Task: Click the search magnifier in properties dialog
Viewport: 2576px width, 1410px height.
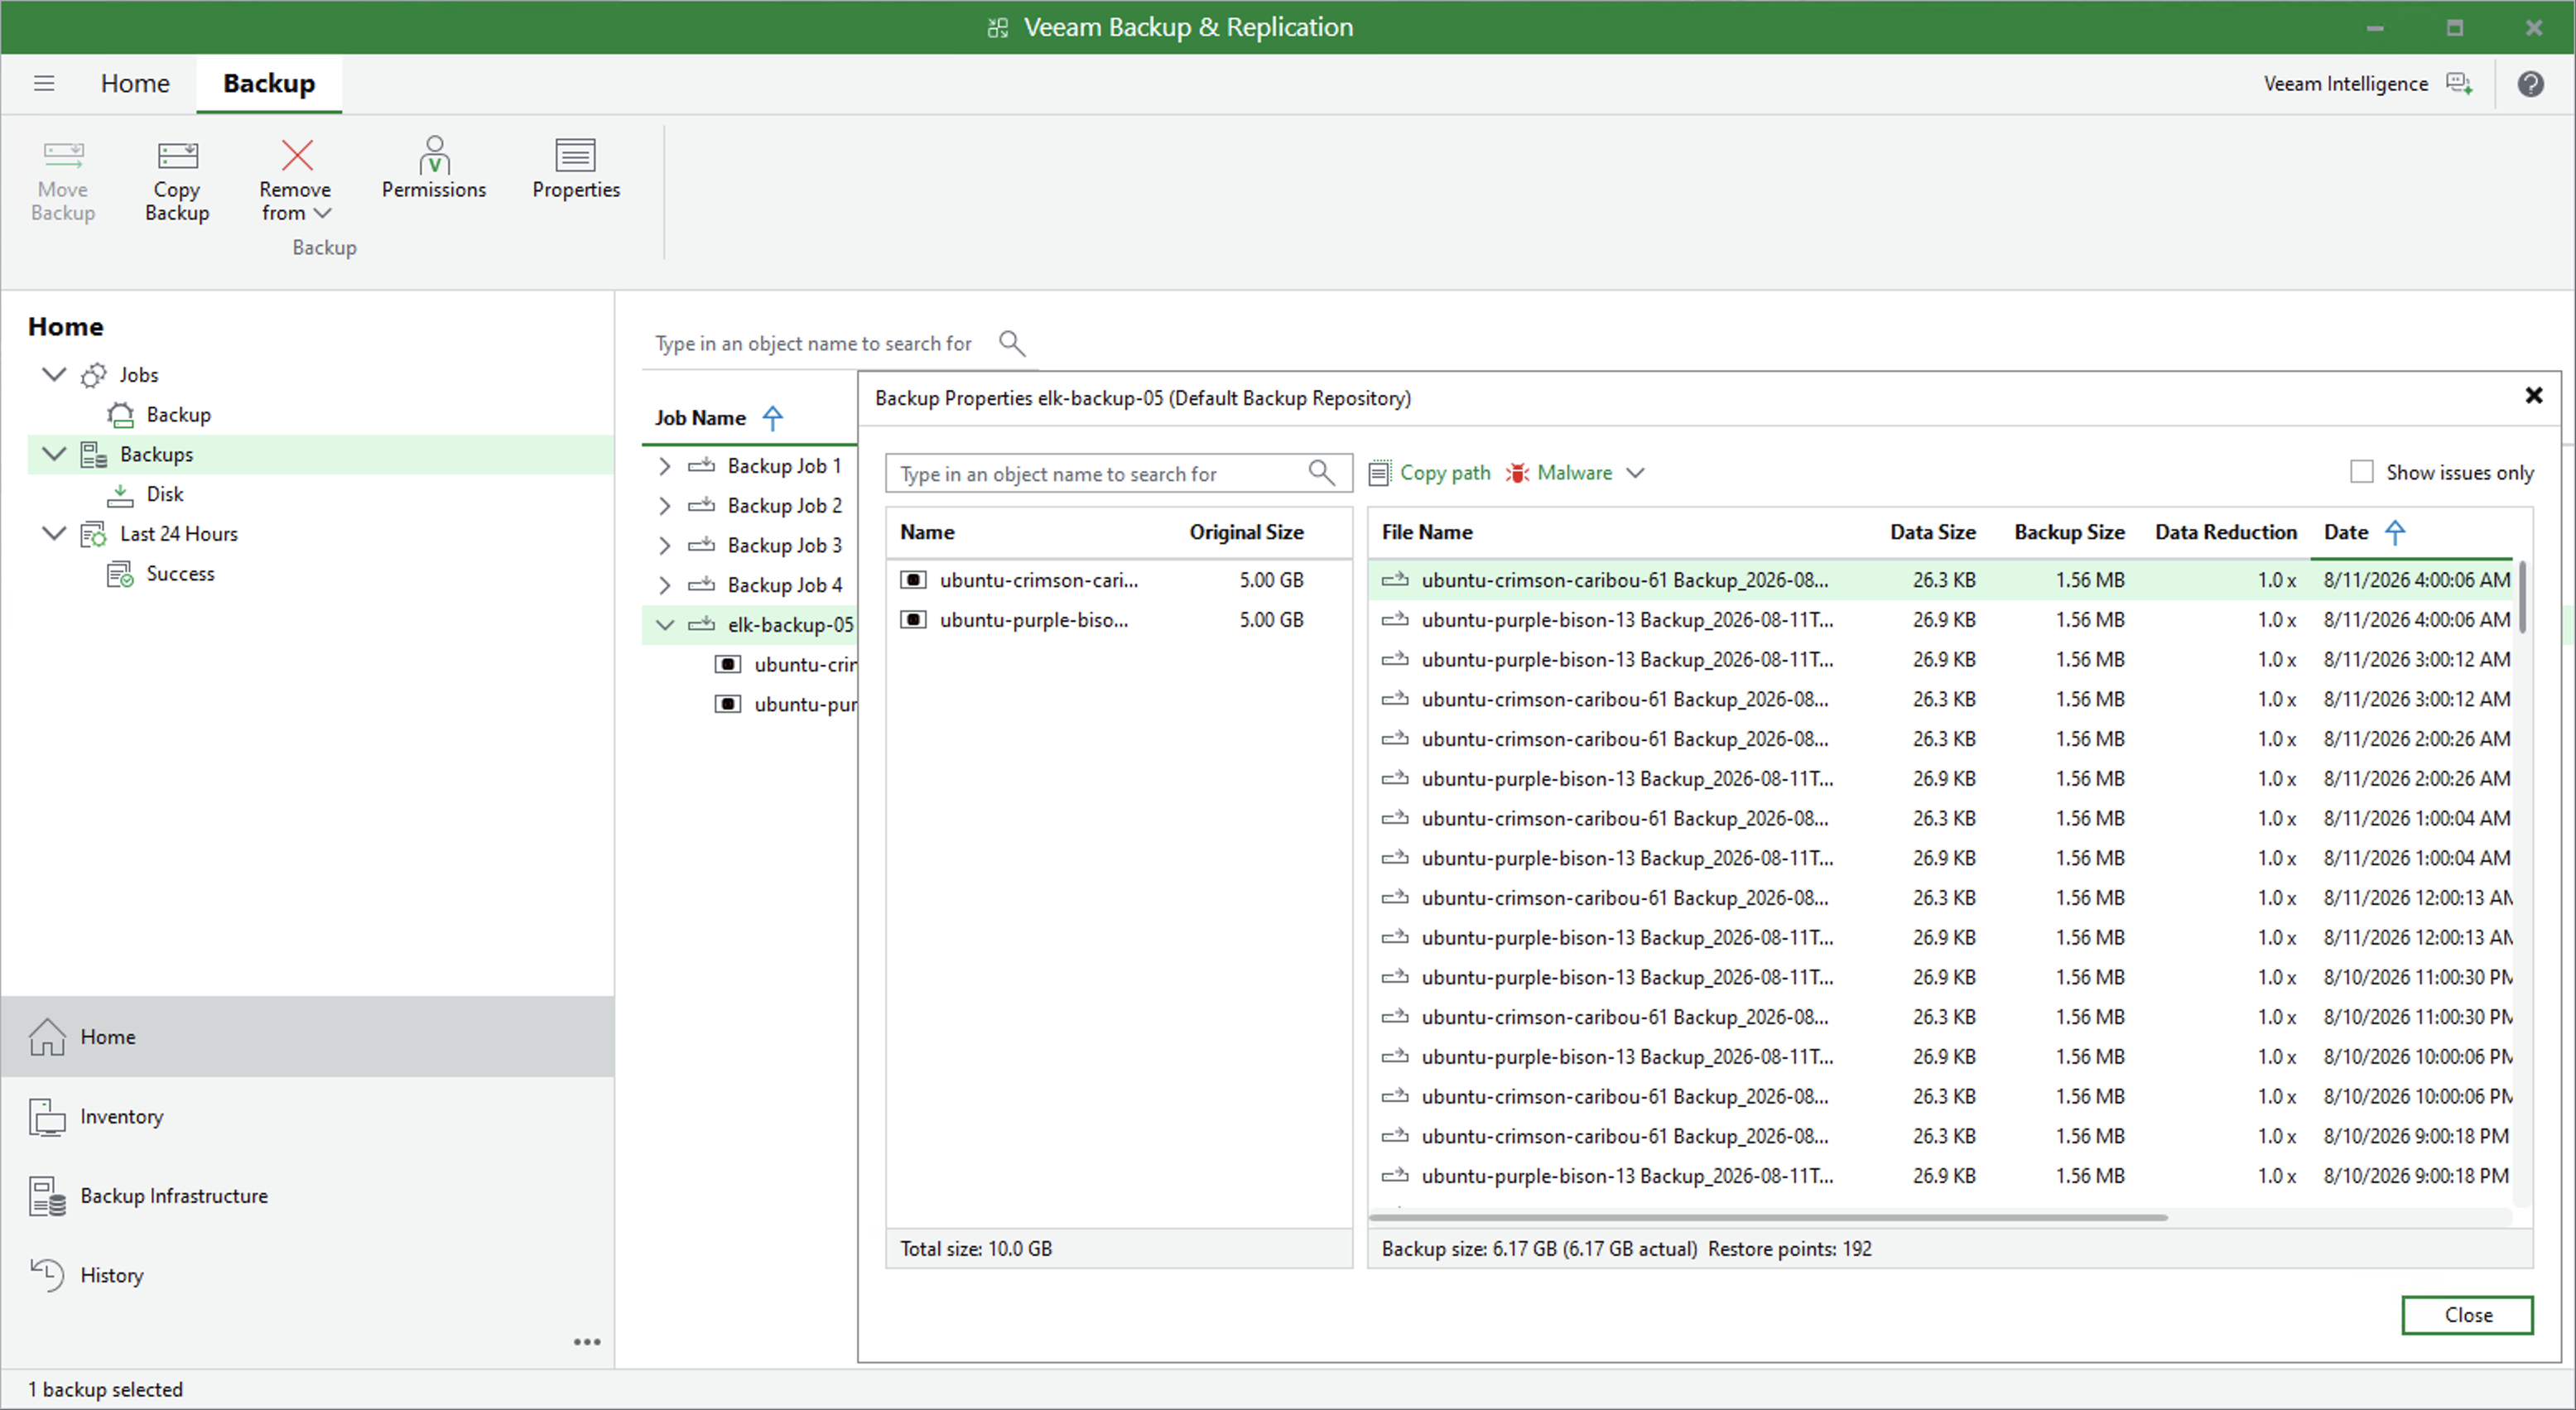Action: point(1322,473)
